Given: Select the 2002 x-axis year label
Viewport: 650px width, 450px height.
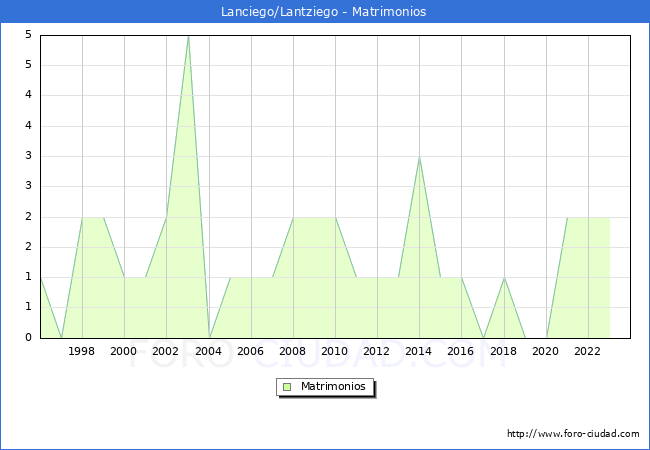Looking at the screenshot, I should [166, 351].
